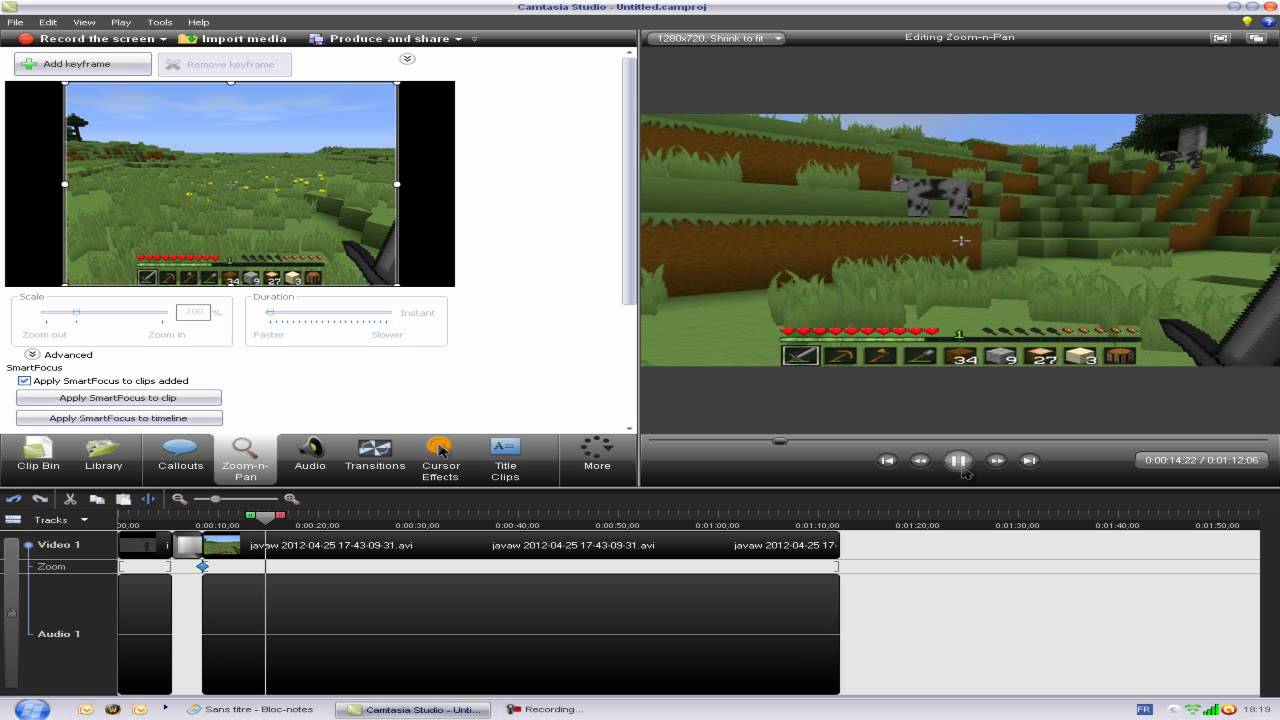The image size is (1280, 720).
Task: Step forward in preview
Action: 996,460
